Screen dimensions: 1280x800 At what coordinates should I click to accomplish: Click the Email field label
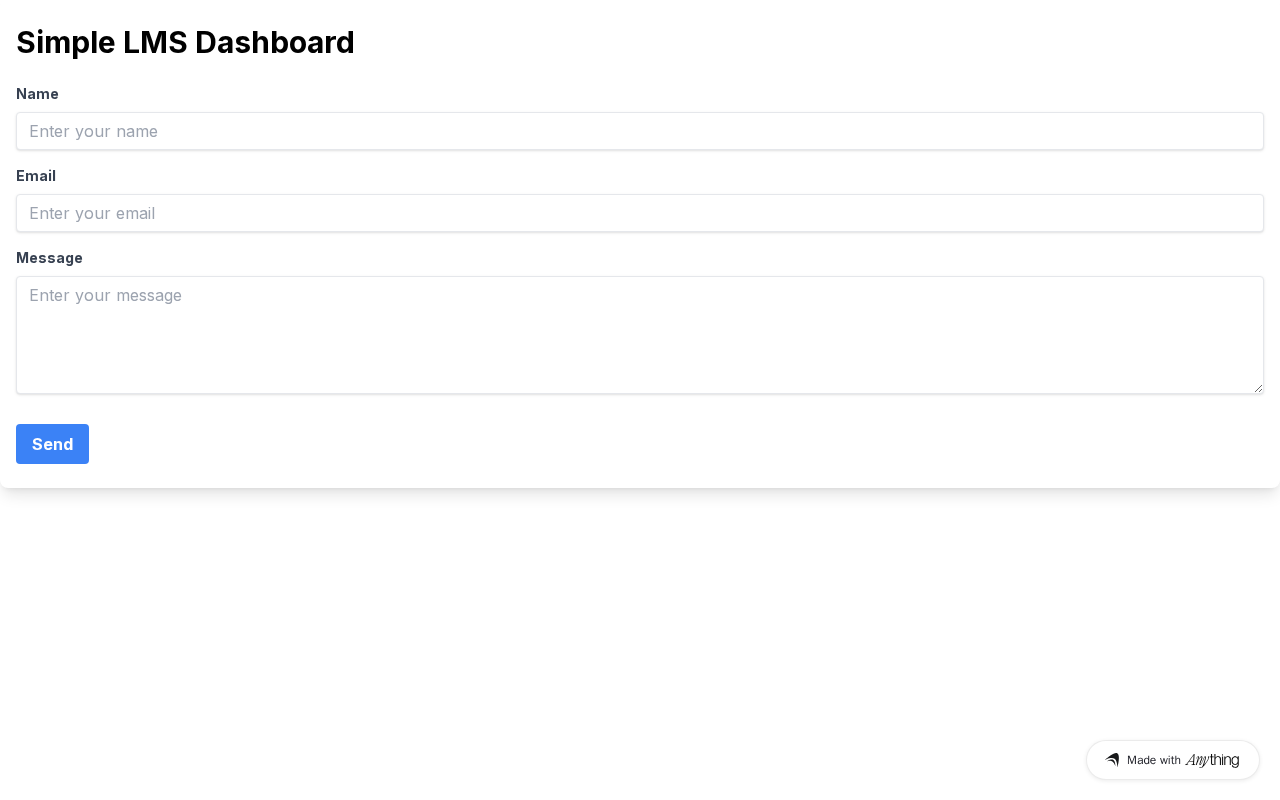coord(36,176)
